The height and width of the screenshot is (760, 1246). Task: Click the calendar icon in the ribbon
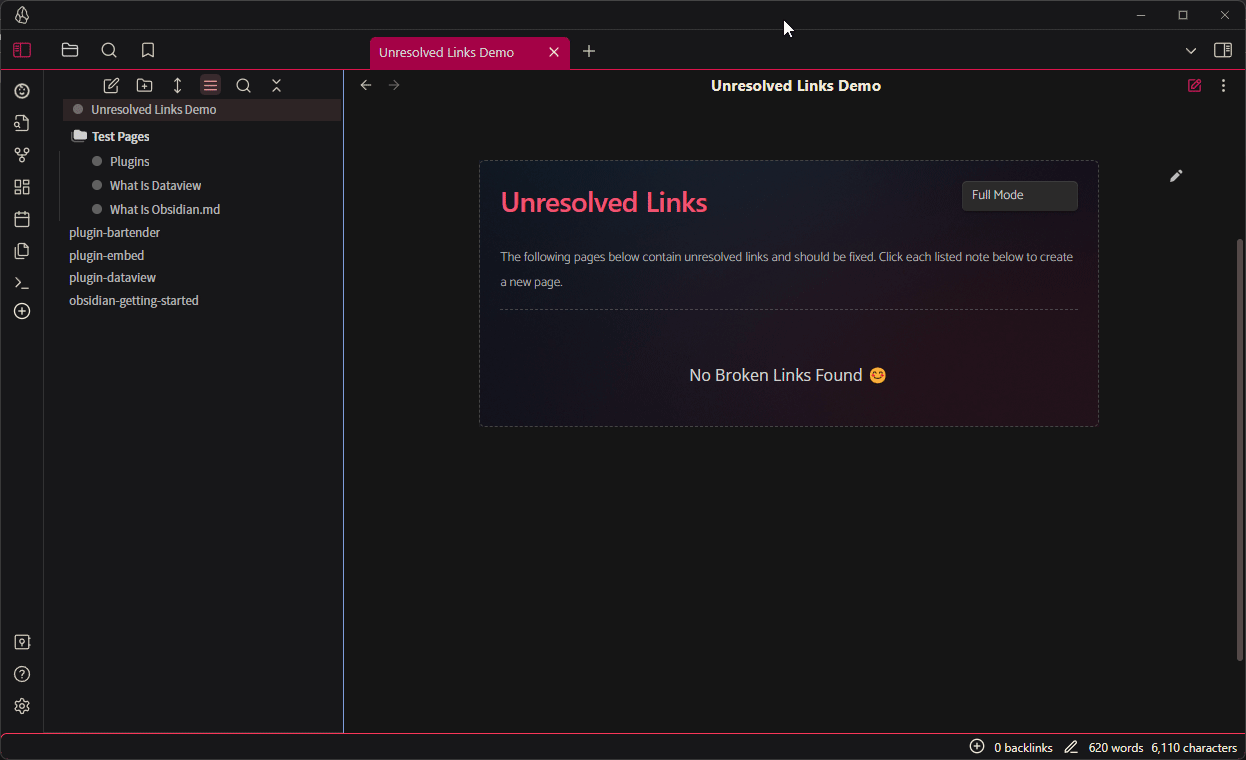pyautogui.click(x=22, y=219)
